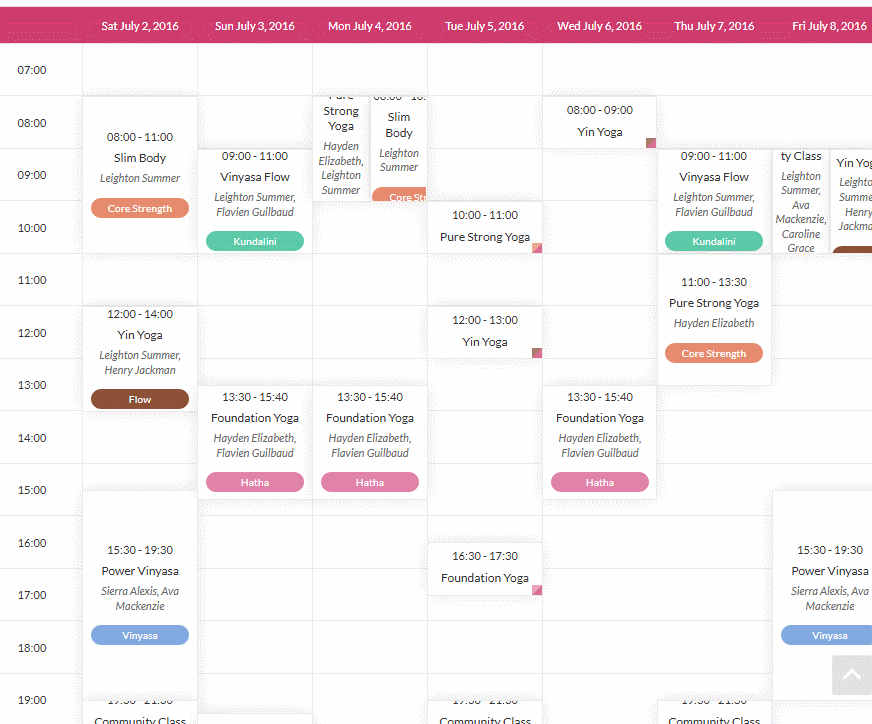This screenshot has height=724, width=872.
Task: Click the scroll-to-top arrow button
Action: [x=852, y=675]
